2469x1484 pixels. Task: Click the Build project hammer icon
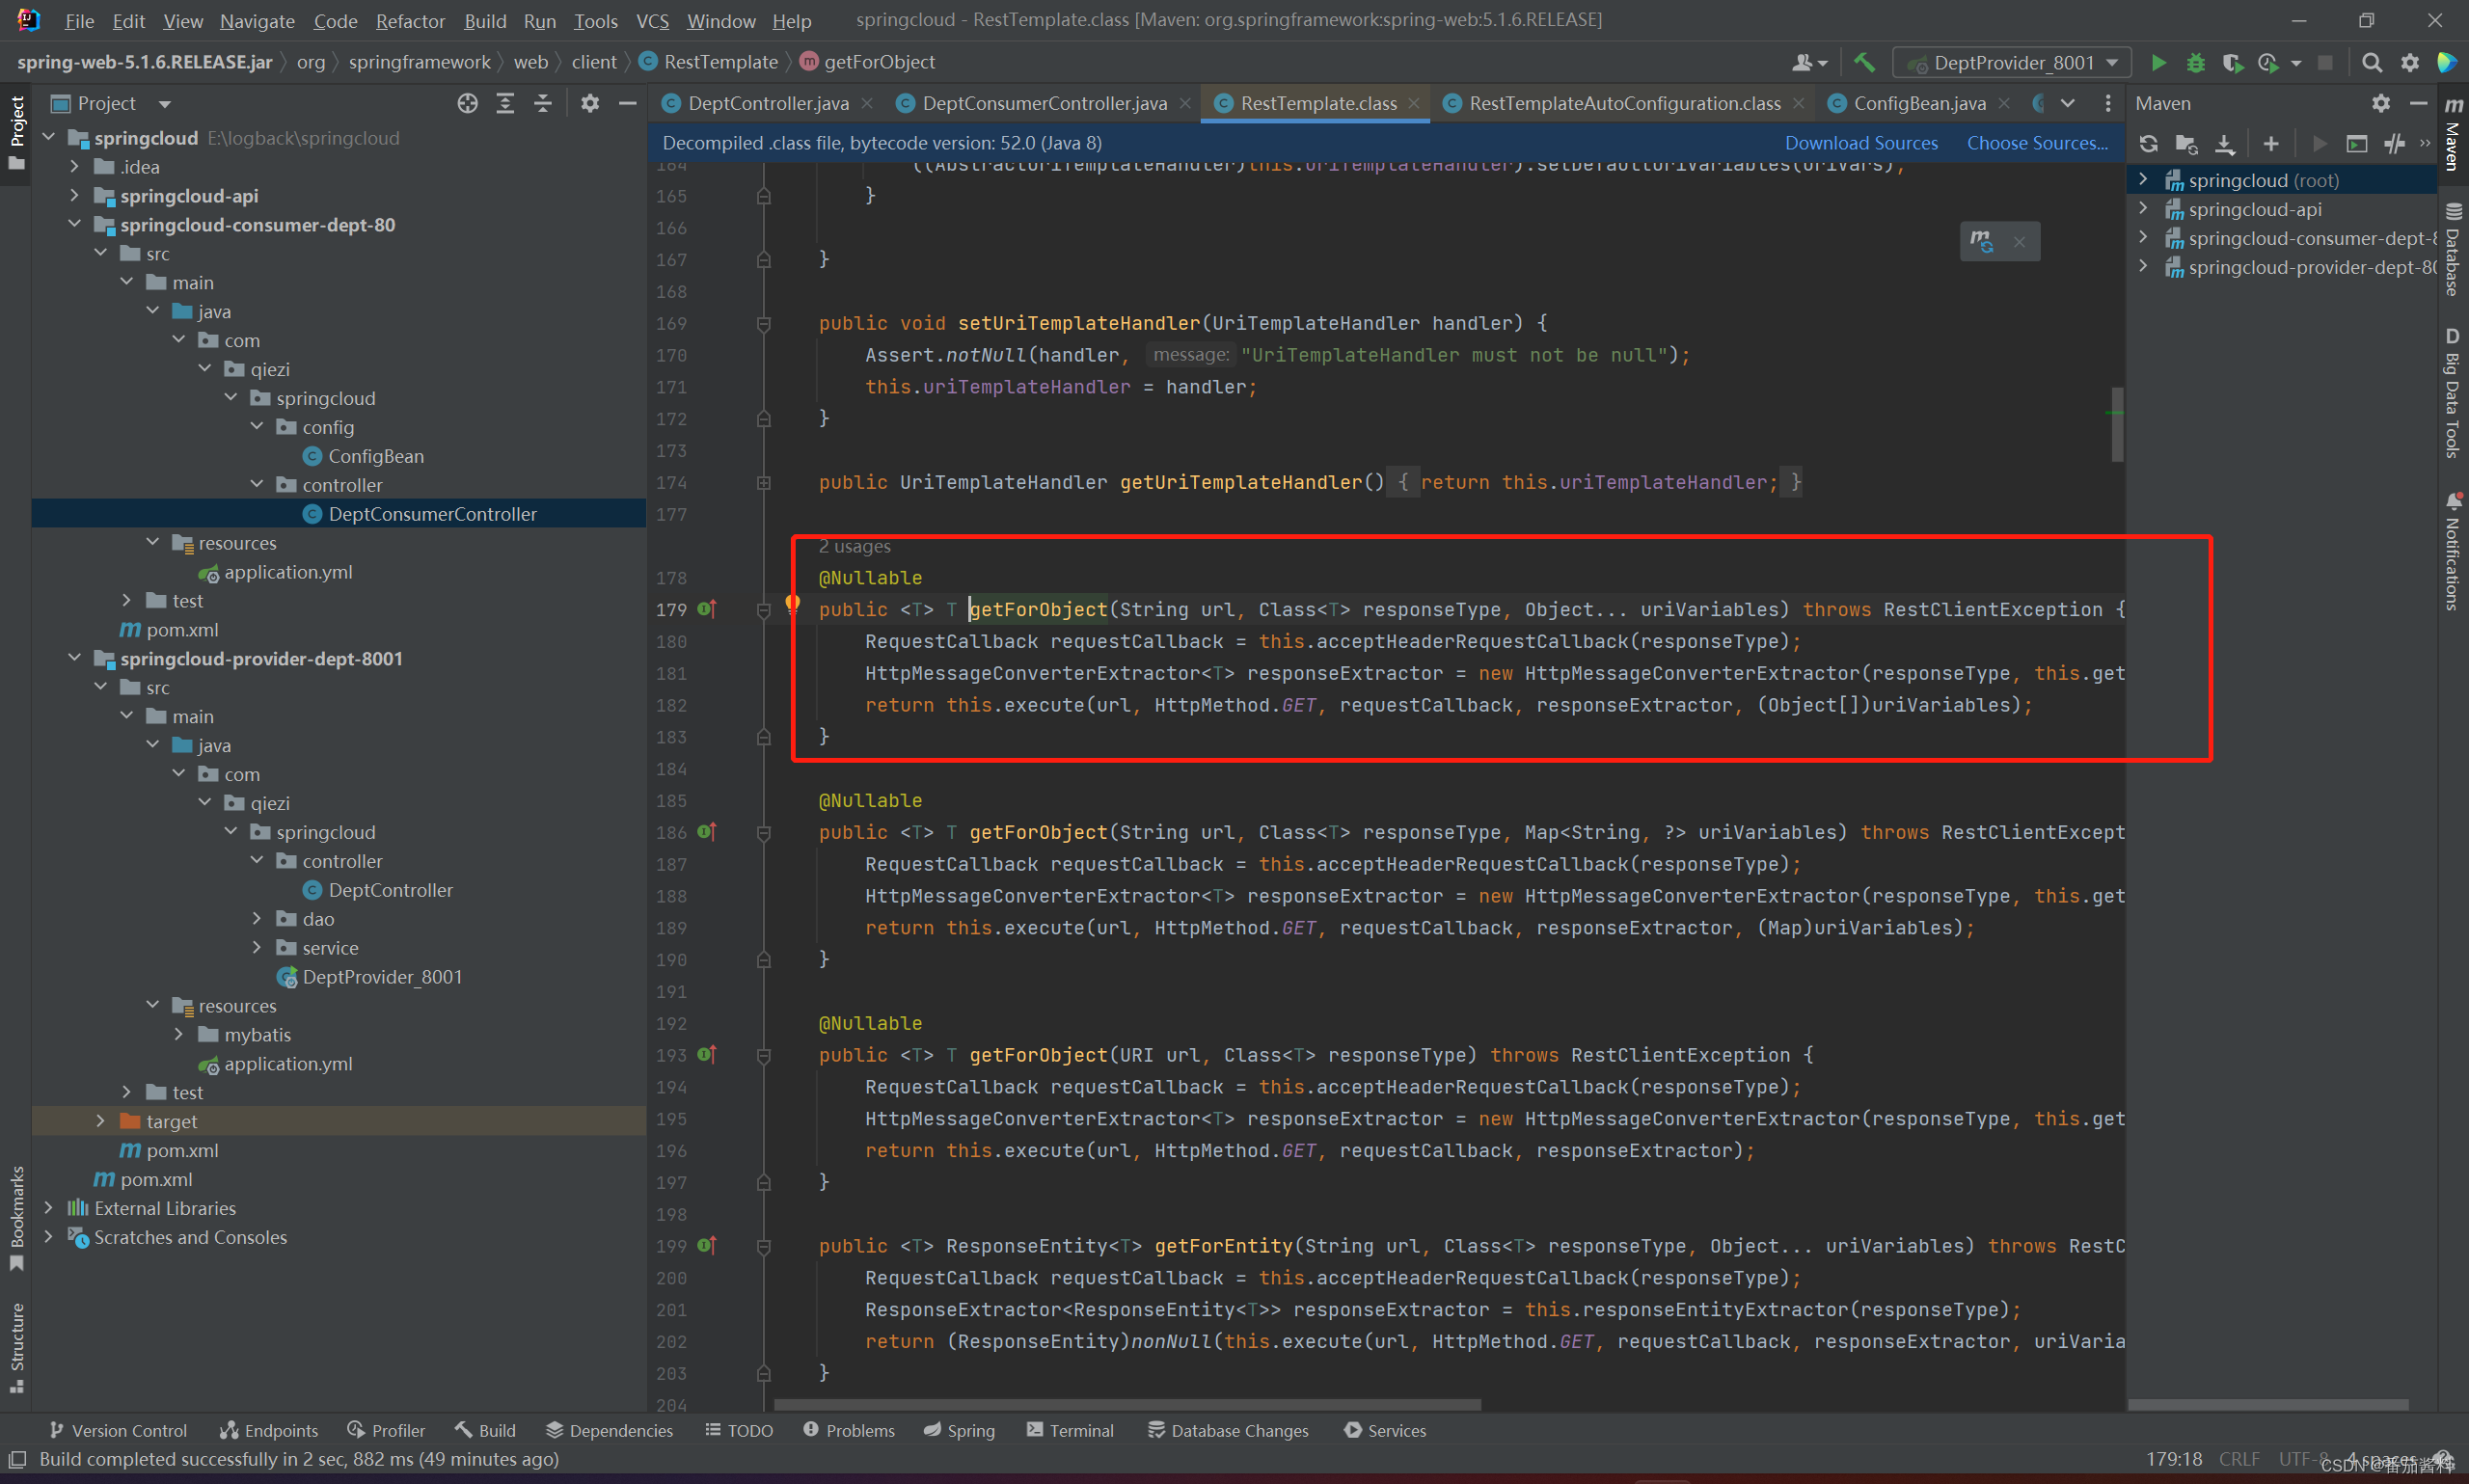(x=1864, y=62)
